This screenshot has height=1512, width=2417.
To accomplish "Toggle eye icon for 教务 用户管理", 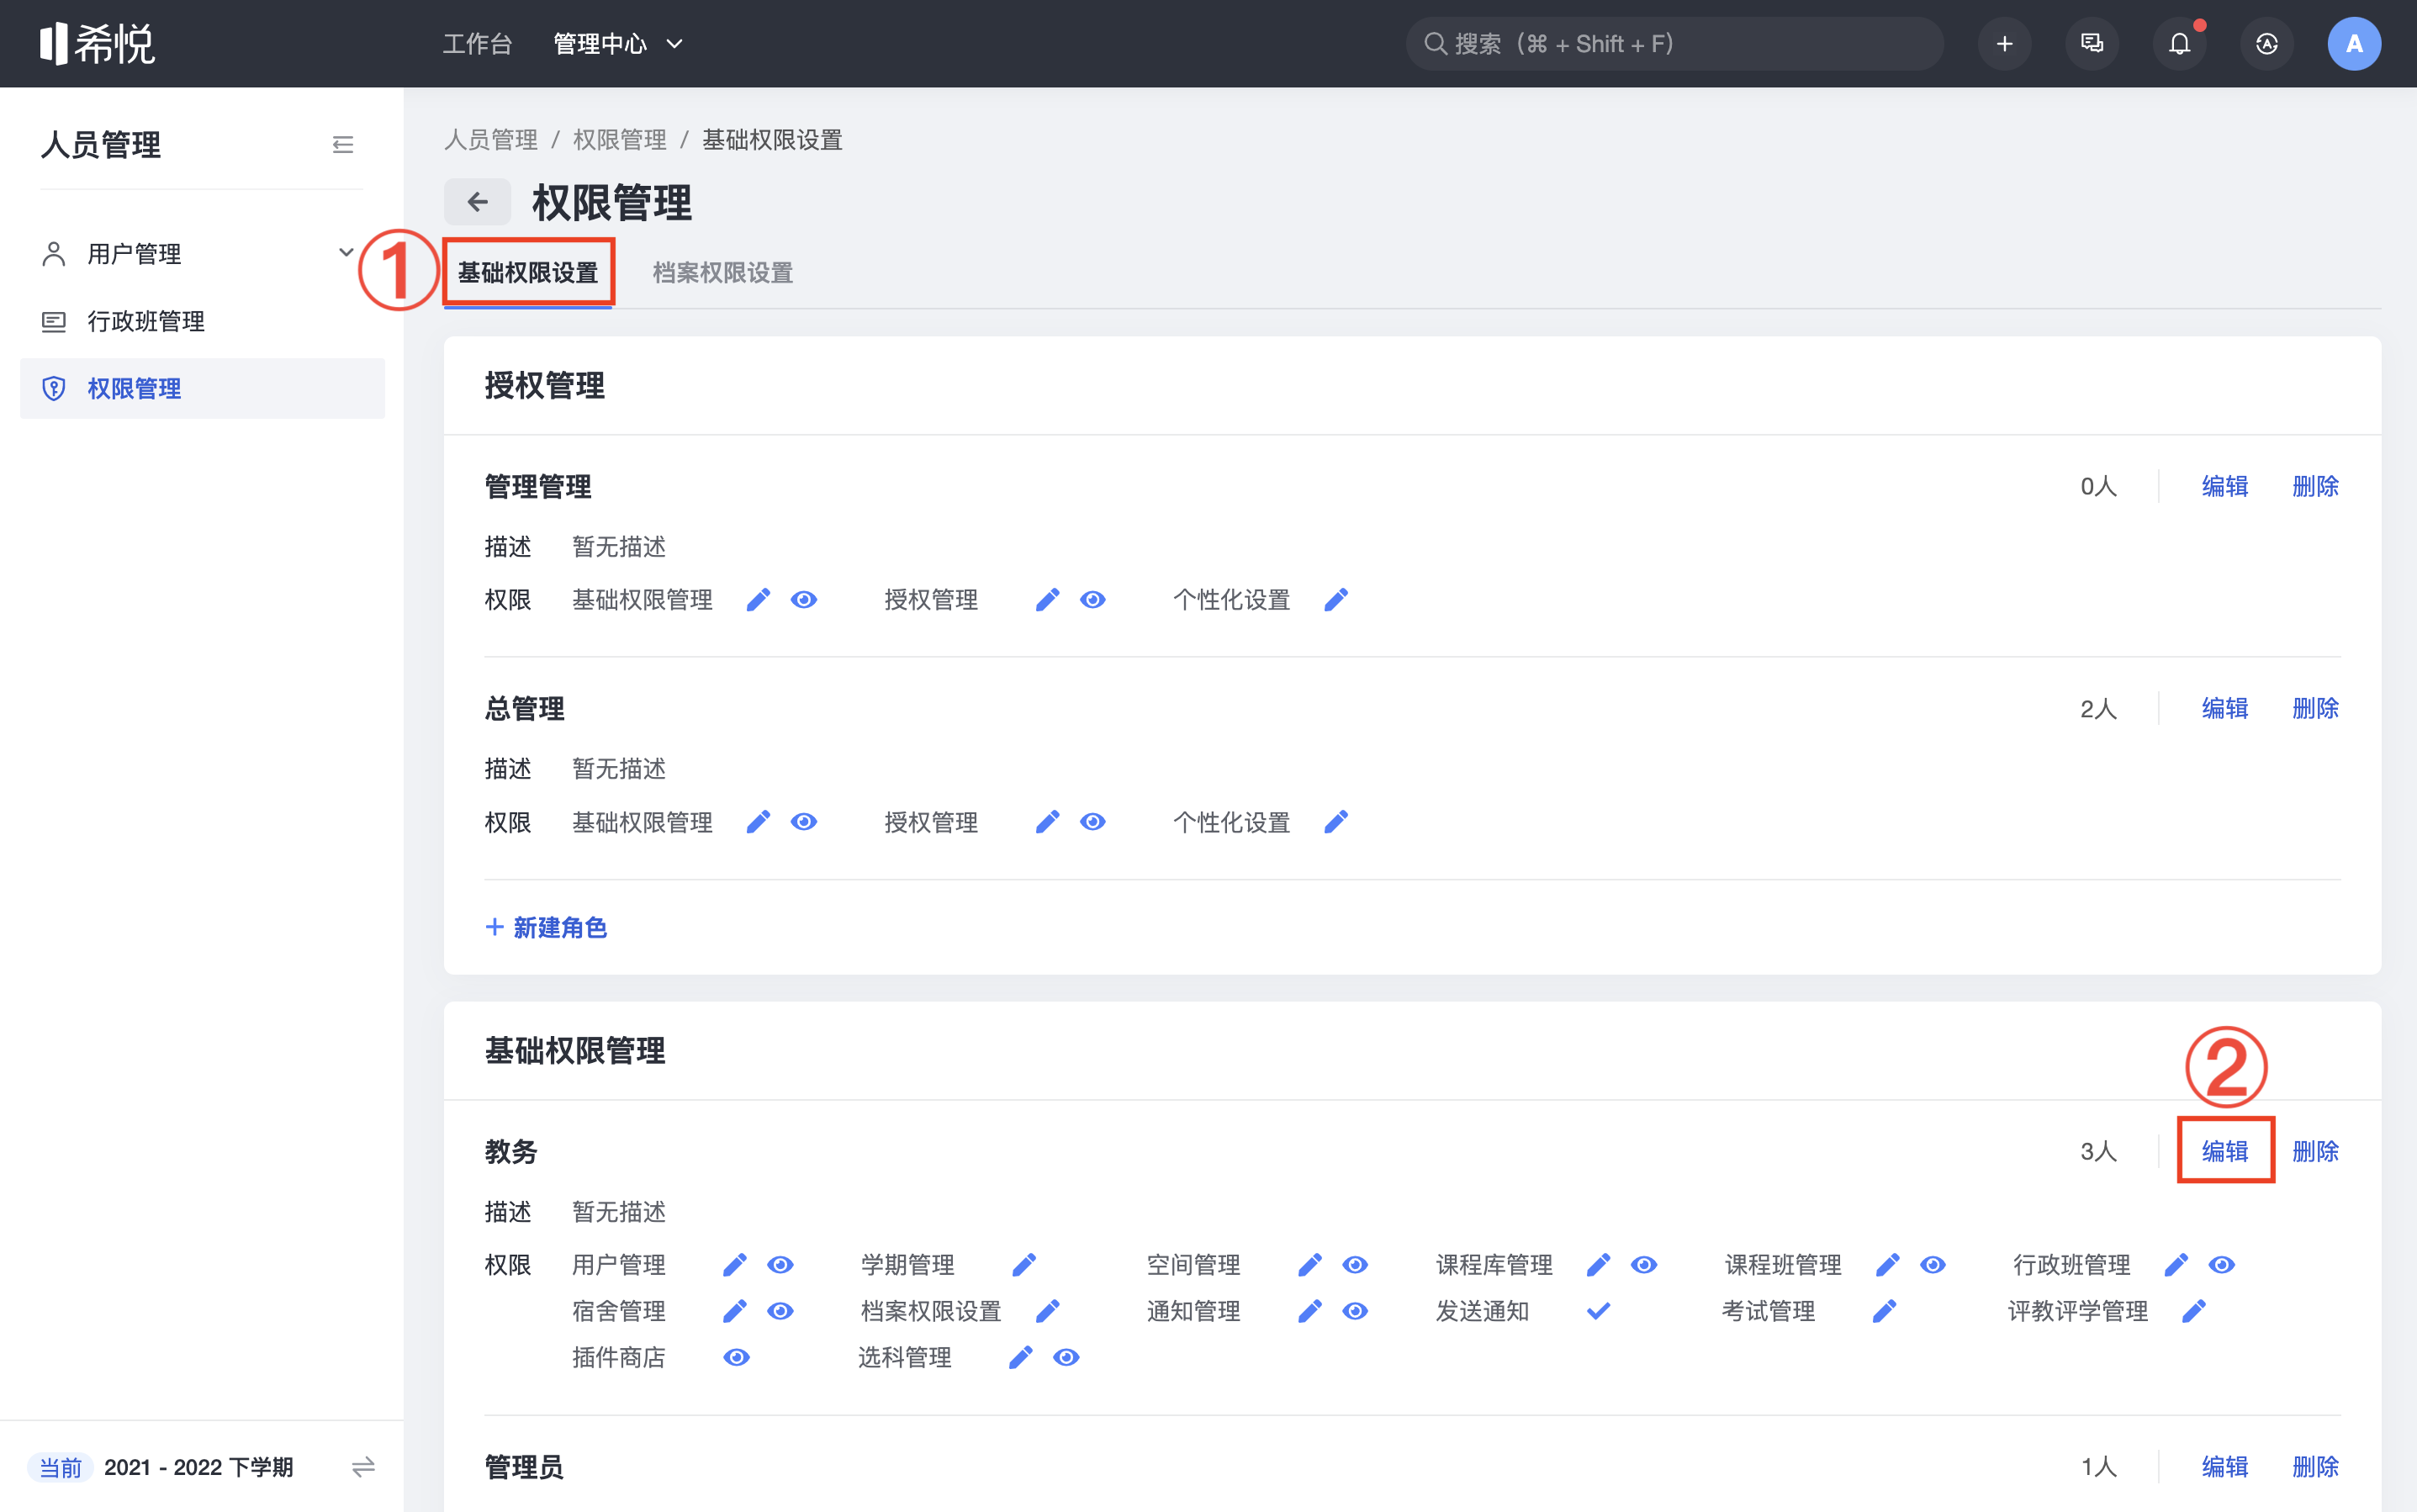I will 780,1264.
